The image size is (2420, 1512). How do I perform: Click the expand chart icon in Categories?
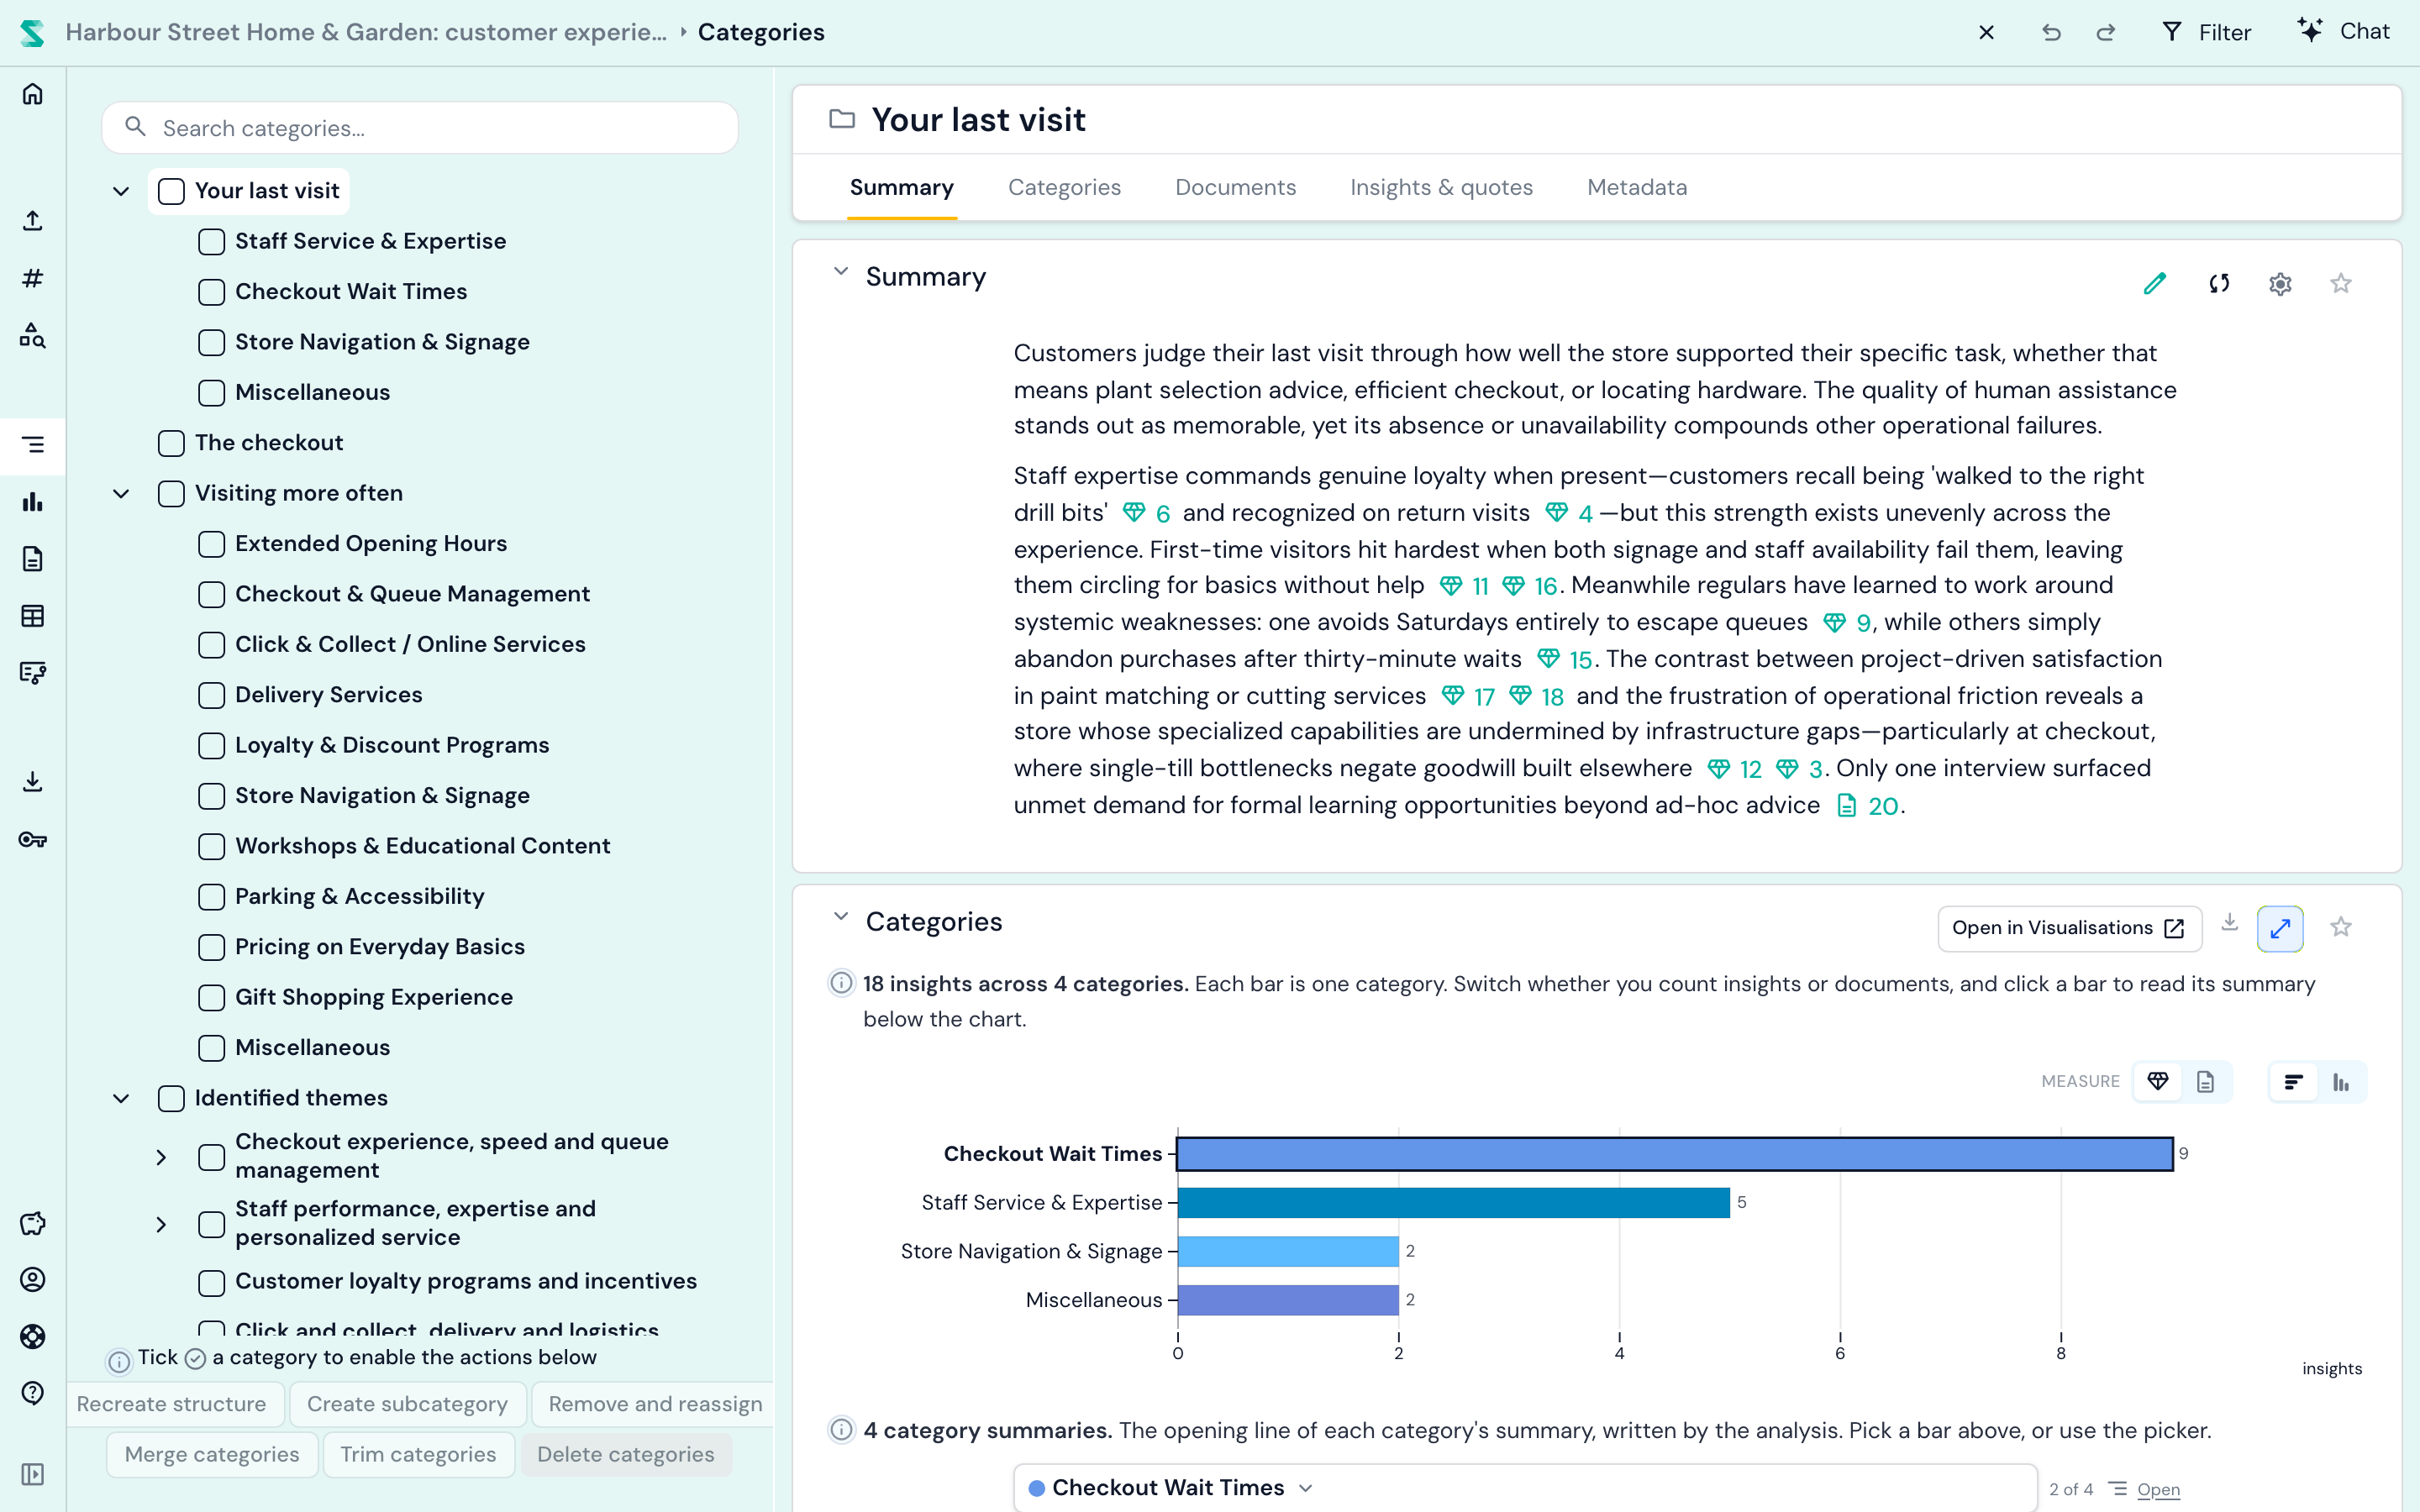[2280, 929]
